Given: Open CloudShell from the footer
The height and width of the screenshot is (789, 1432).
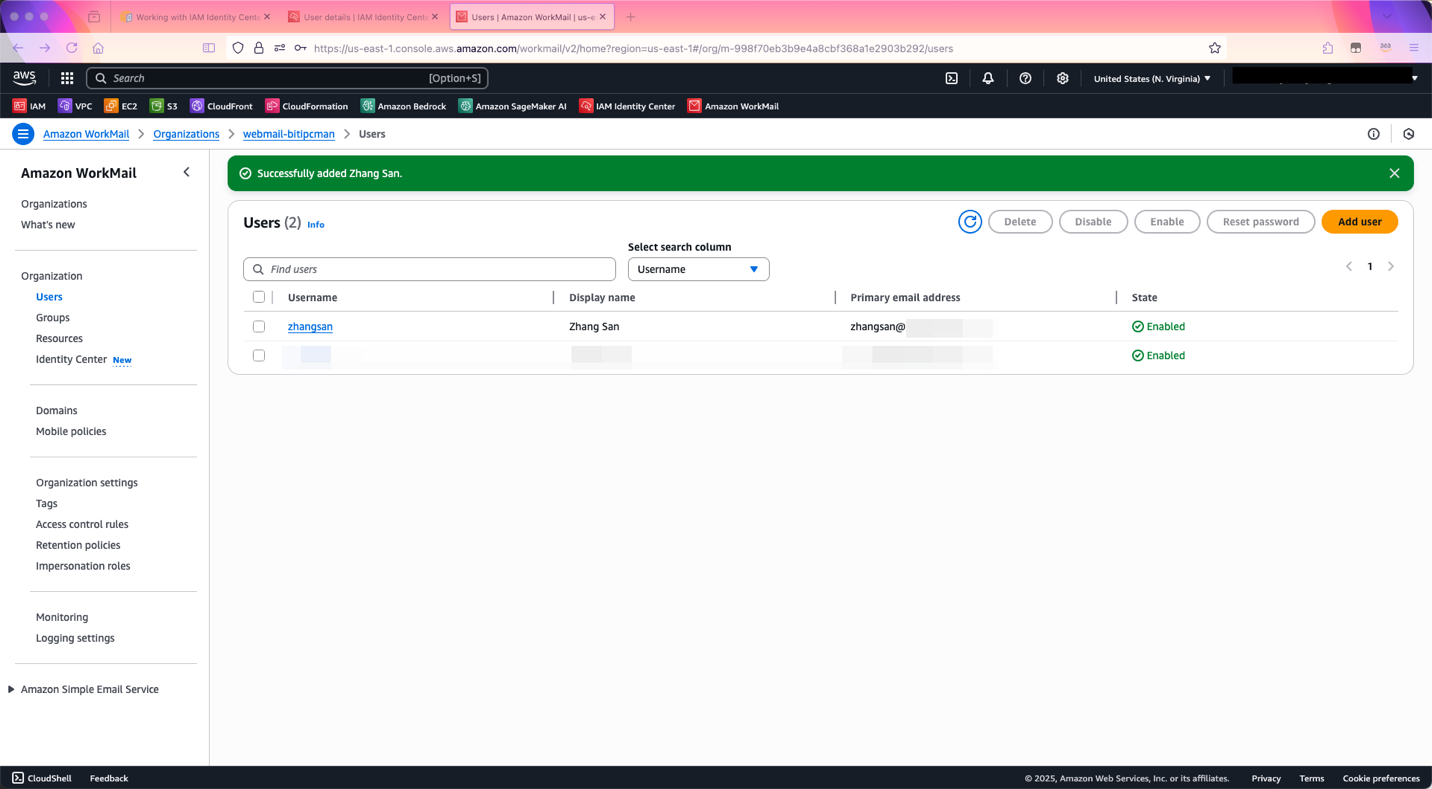Looking at the screenshot, I should click(42, 778).
